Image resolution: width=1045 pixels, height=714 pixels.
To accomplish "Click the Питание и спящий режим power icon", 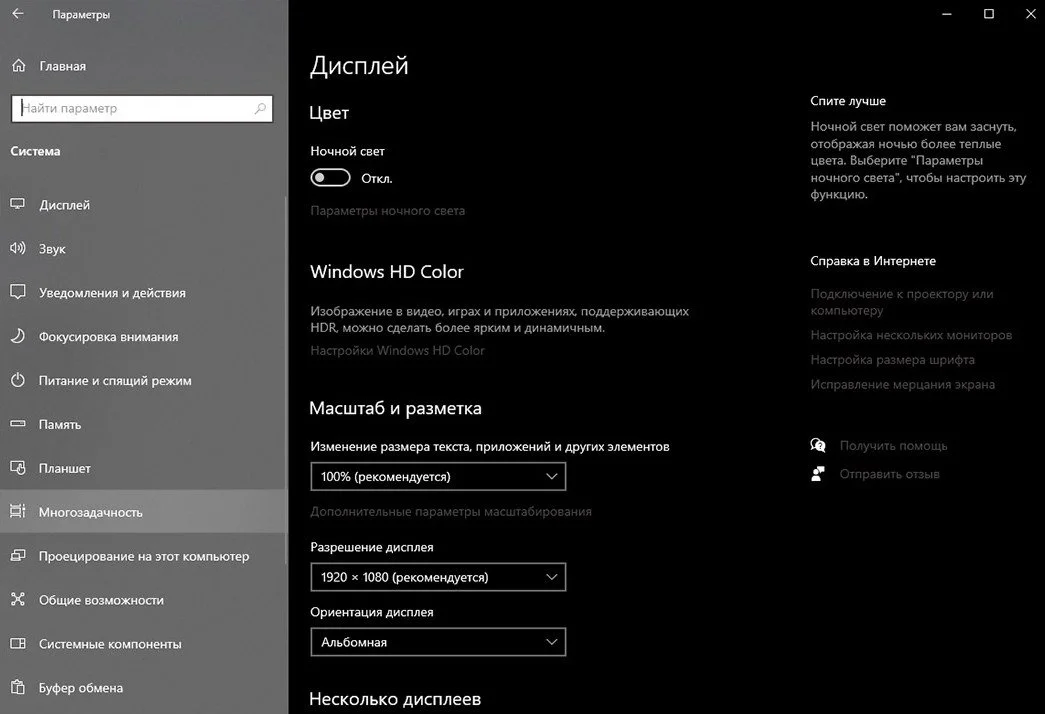I will pyautogui.click(x=18, y=380).
